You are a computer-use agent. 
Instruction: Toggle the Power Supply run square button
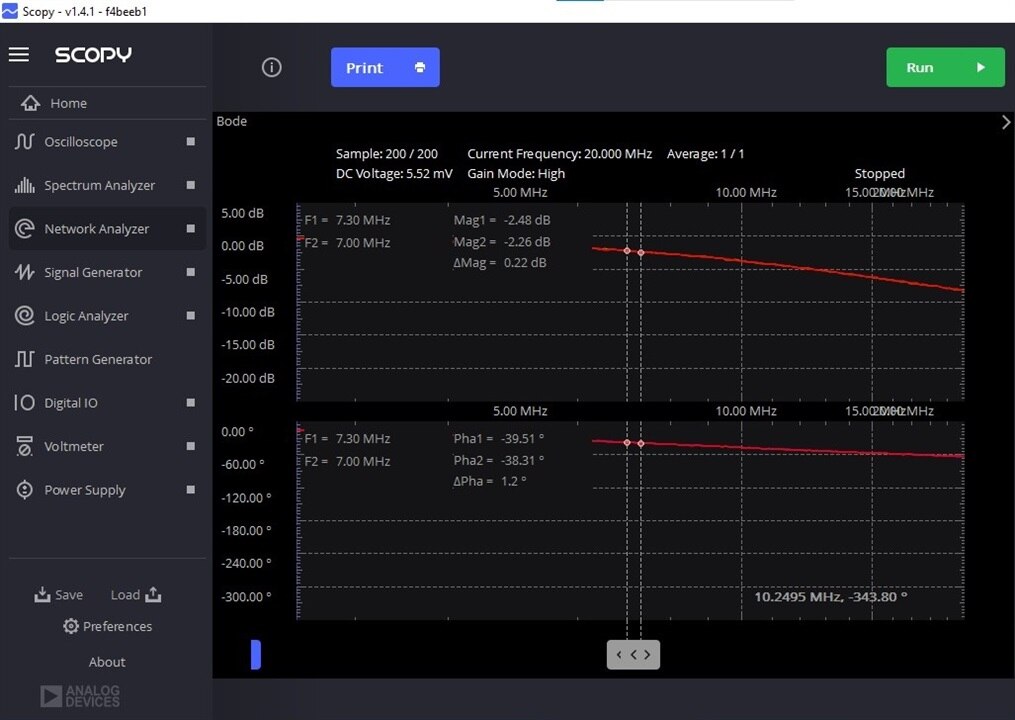point(191,490)
